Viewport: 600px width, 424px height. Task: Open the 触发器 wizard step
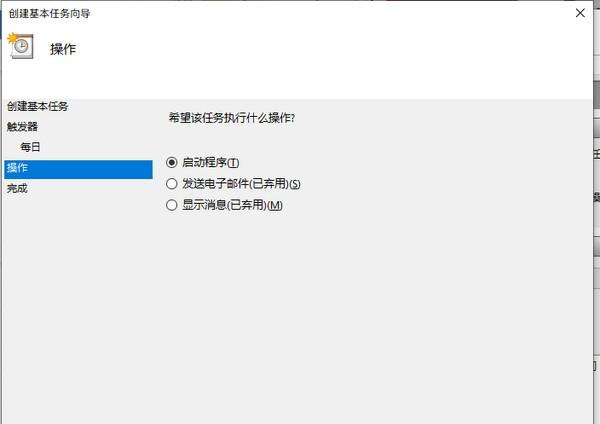click(22, 127)
